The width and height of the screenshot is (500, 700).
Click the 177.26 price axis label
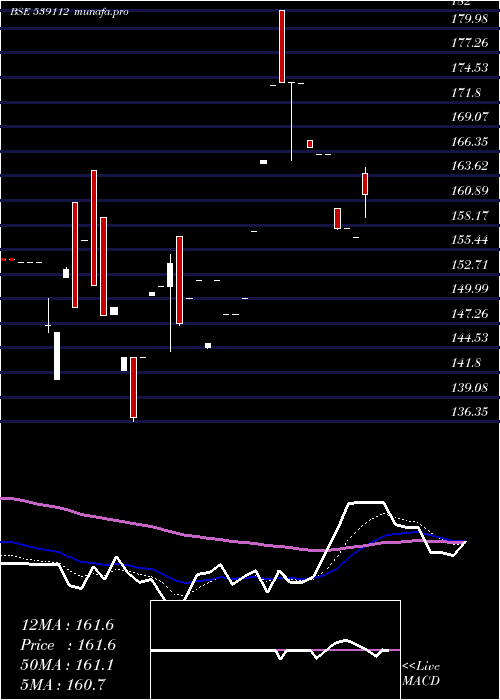[470, 43]
